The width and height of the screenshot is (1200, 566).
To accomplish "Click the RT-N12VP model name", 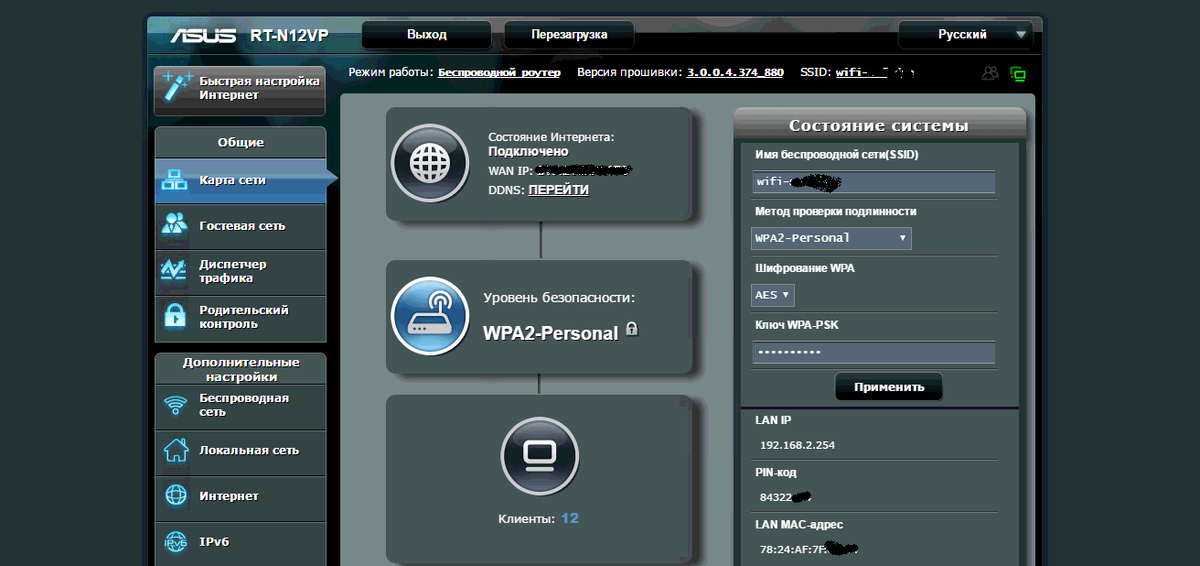I will click(289, 36).
